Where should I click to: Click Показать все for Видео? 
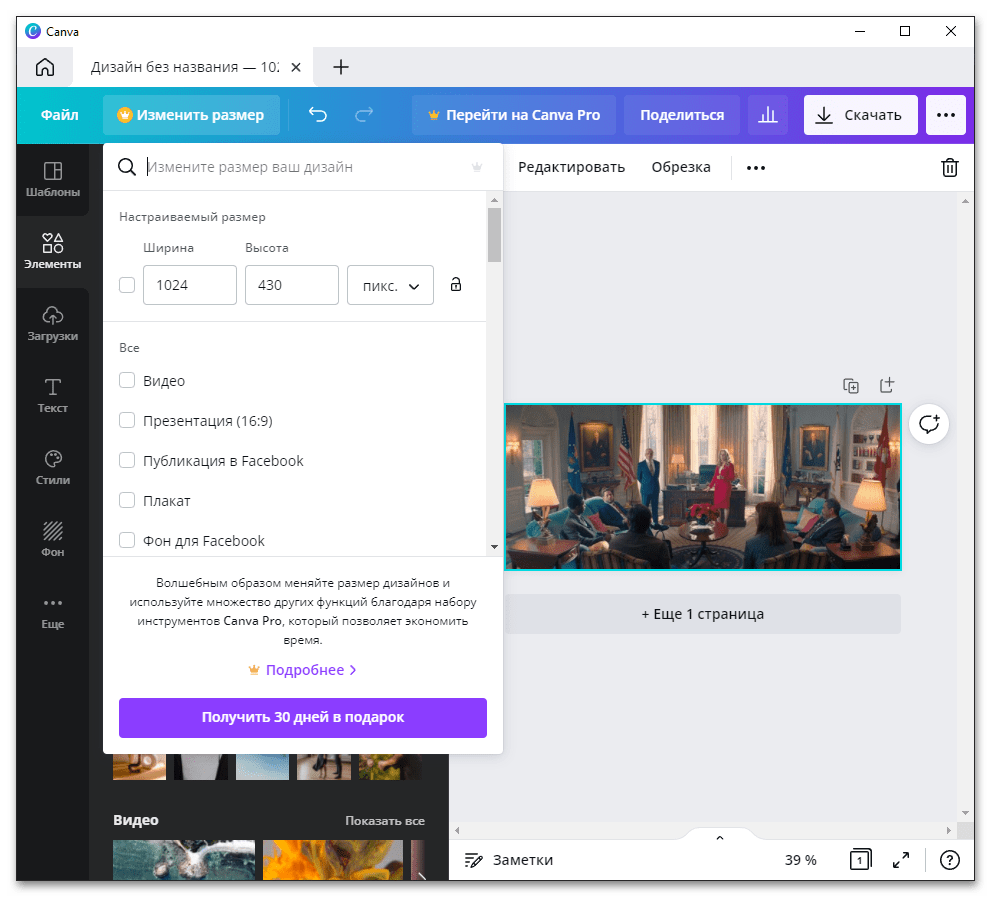click(384, 821)
